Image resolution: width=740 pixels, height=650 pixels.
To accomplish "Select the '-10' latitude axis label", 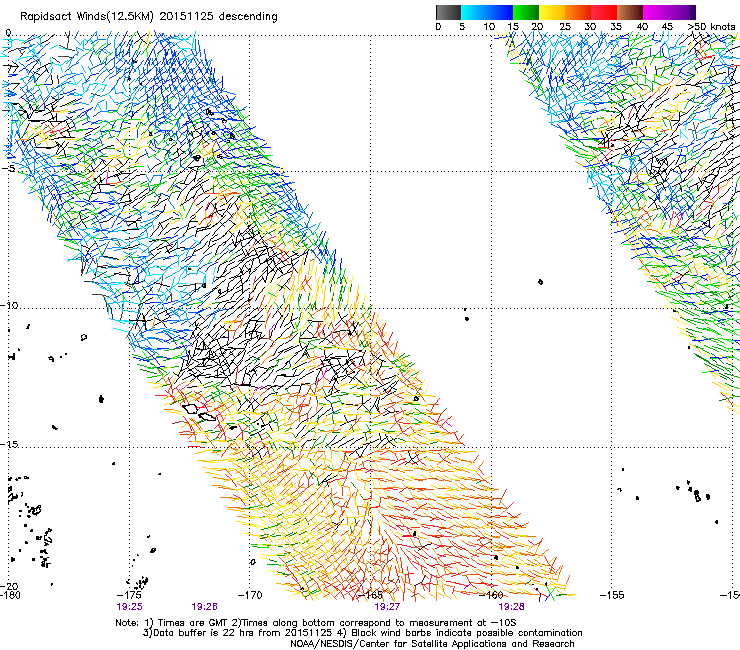I will pyautogui.click(x=9, y=305).
